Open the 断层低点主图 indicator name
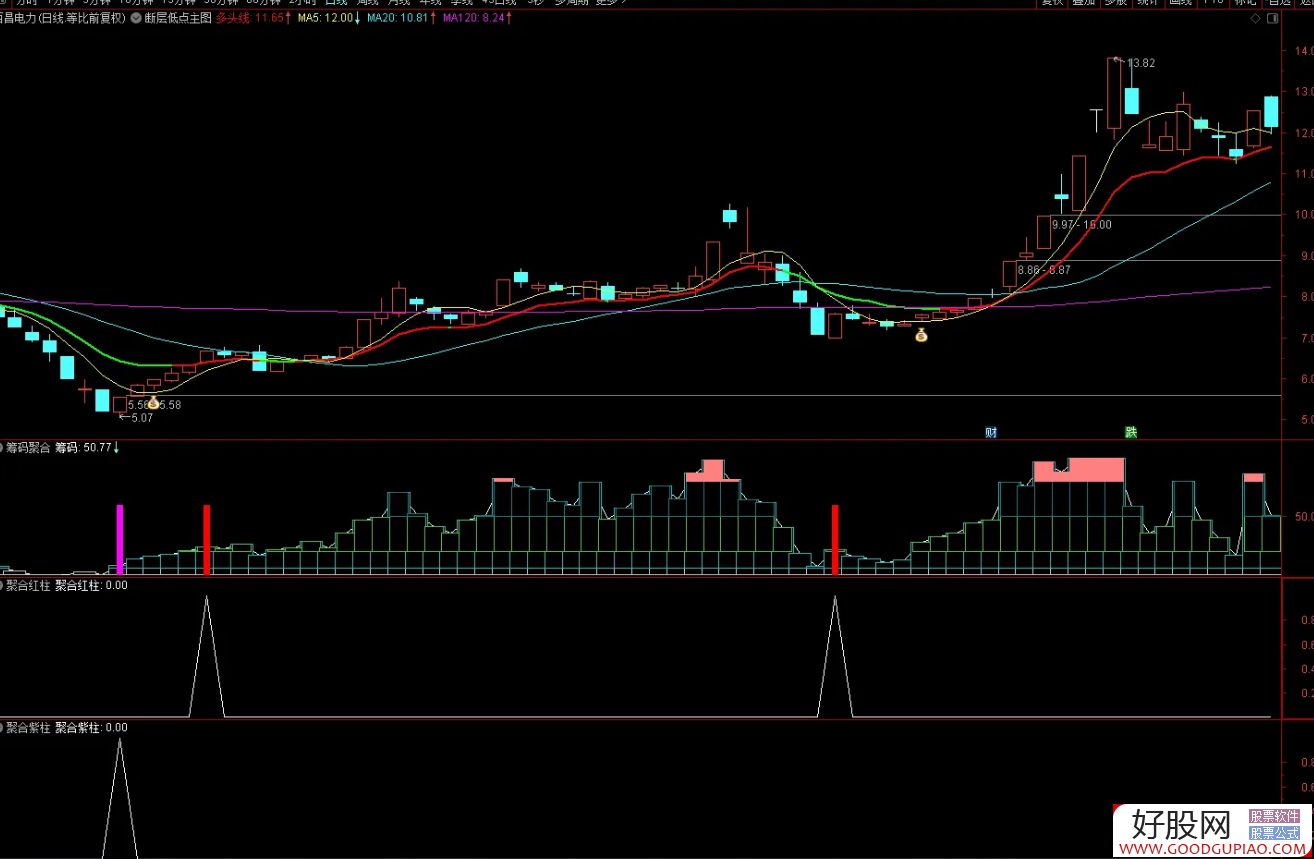 178,18
